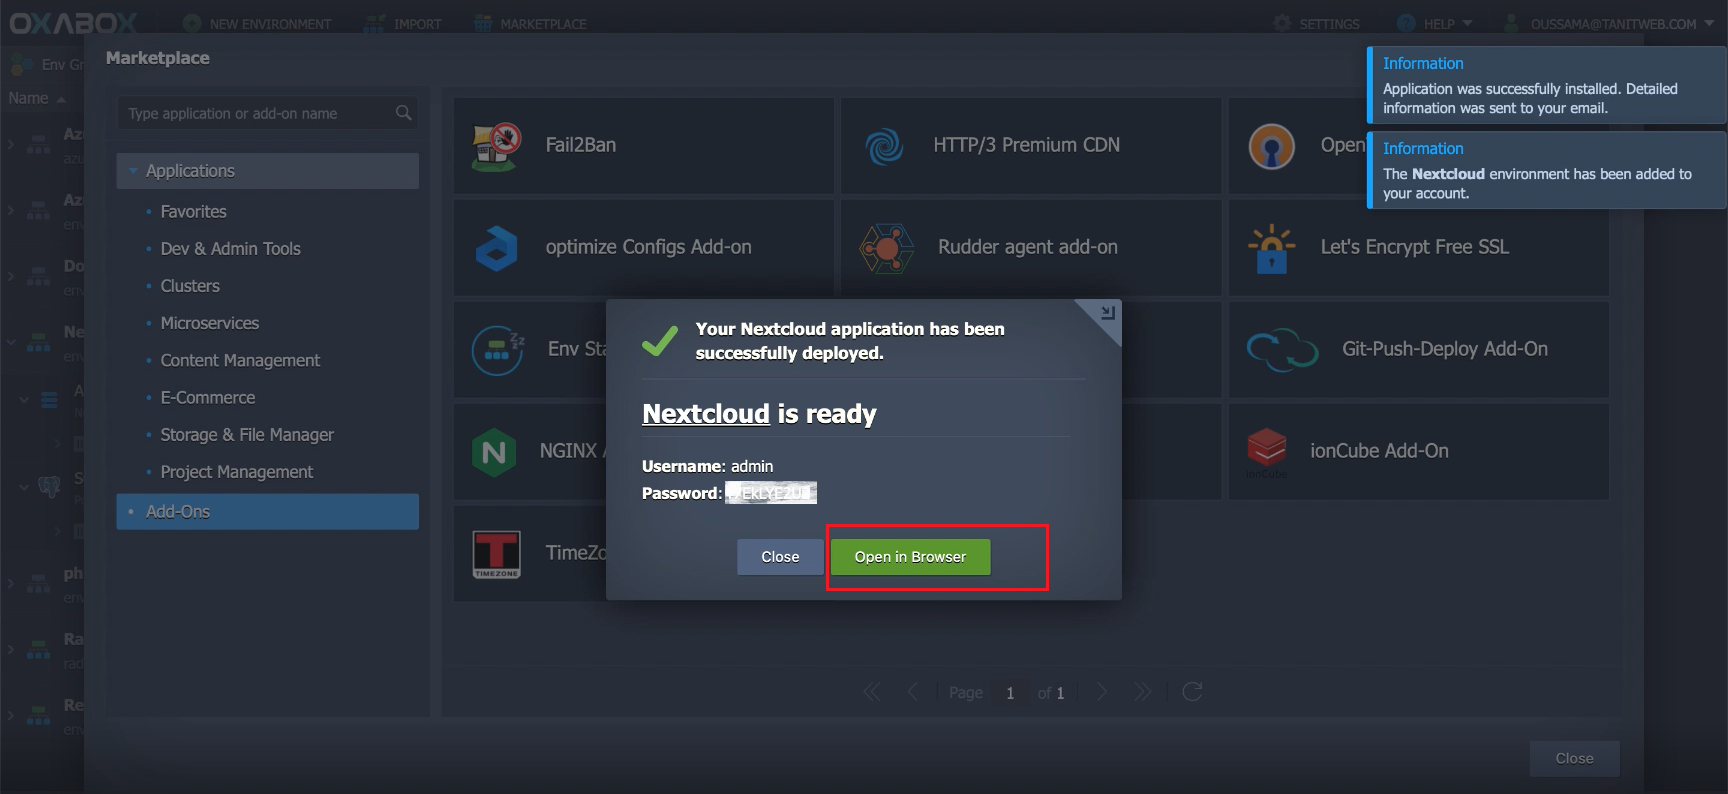Screen dimensions: 1728x794
Task: Click the HTTP/3 Premium CDN icon
Action: click(884, 146)
